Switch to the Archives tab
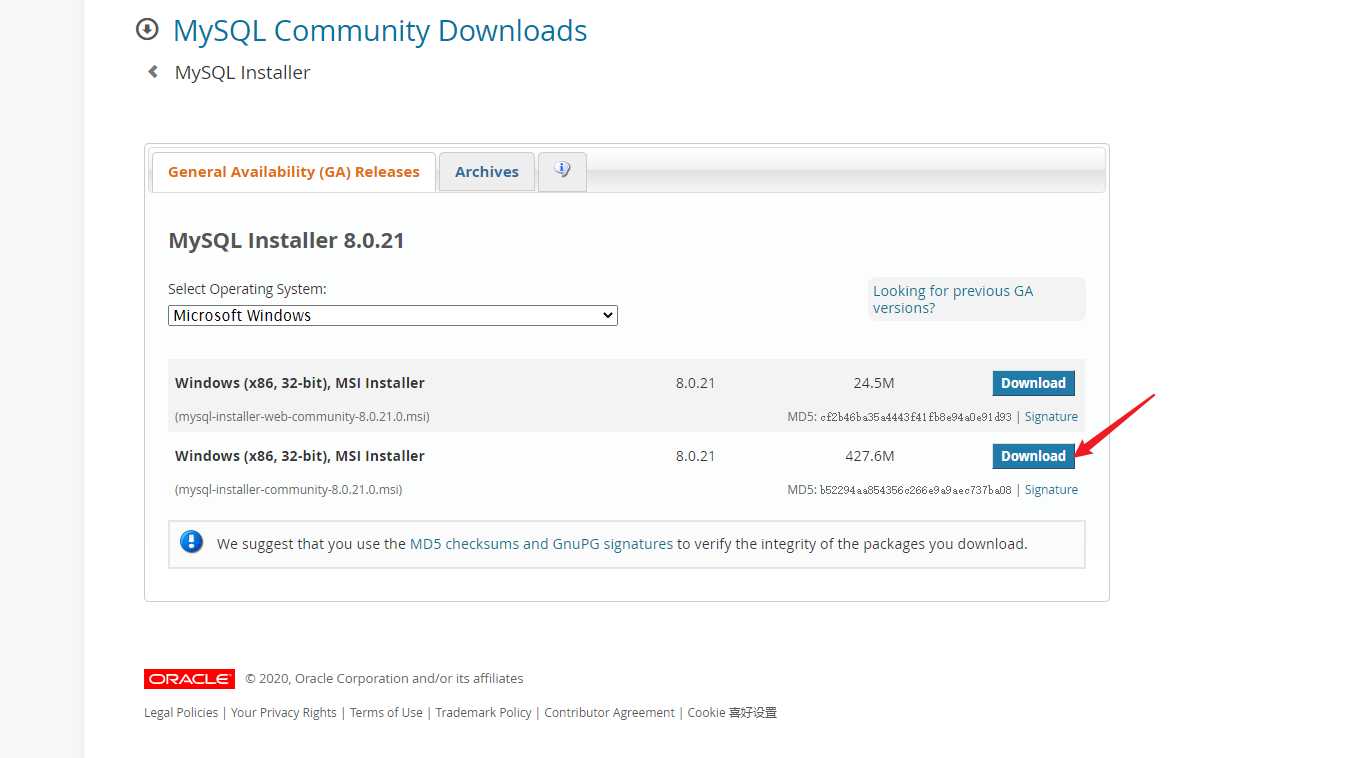Screen dimensions: 1350x758 [x=487, y=172]
